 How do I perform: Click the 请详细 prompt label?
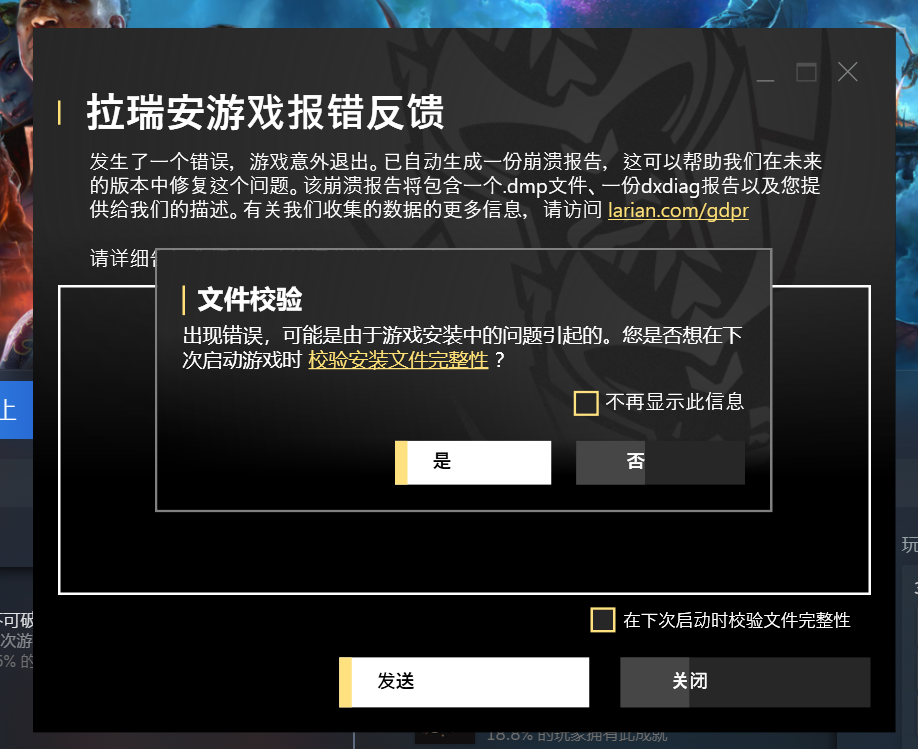point(123,258)
